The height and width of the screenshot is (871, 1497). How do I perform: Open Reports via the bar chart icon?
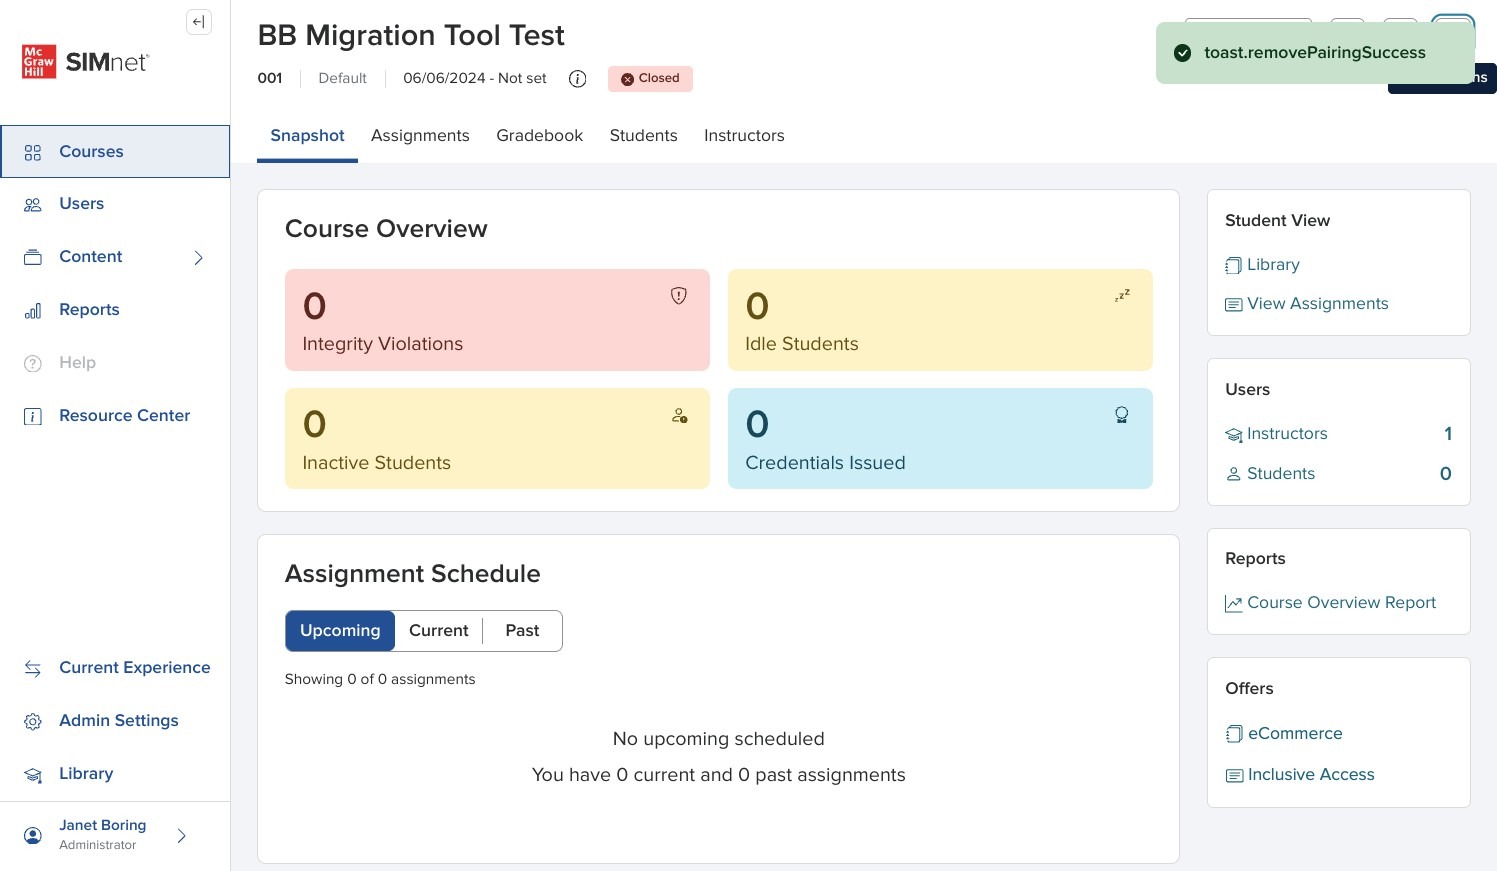point(33,310)
